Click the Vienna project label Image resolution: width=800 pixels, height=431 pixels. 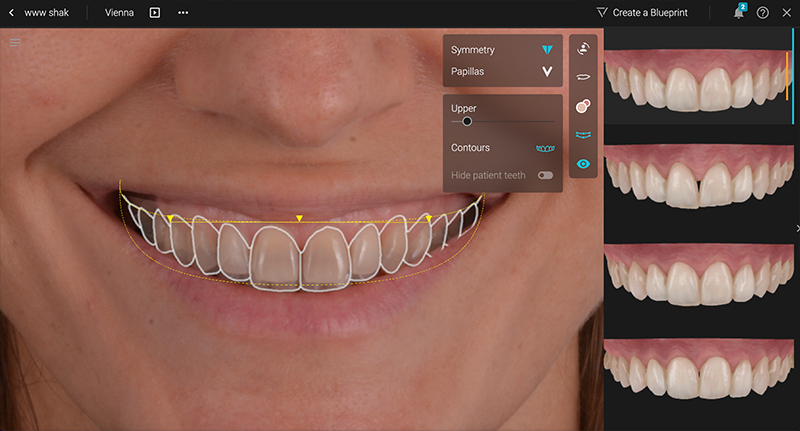coord(119,13)
